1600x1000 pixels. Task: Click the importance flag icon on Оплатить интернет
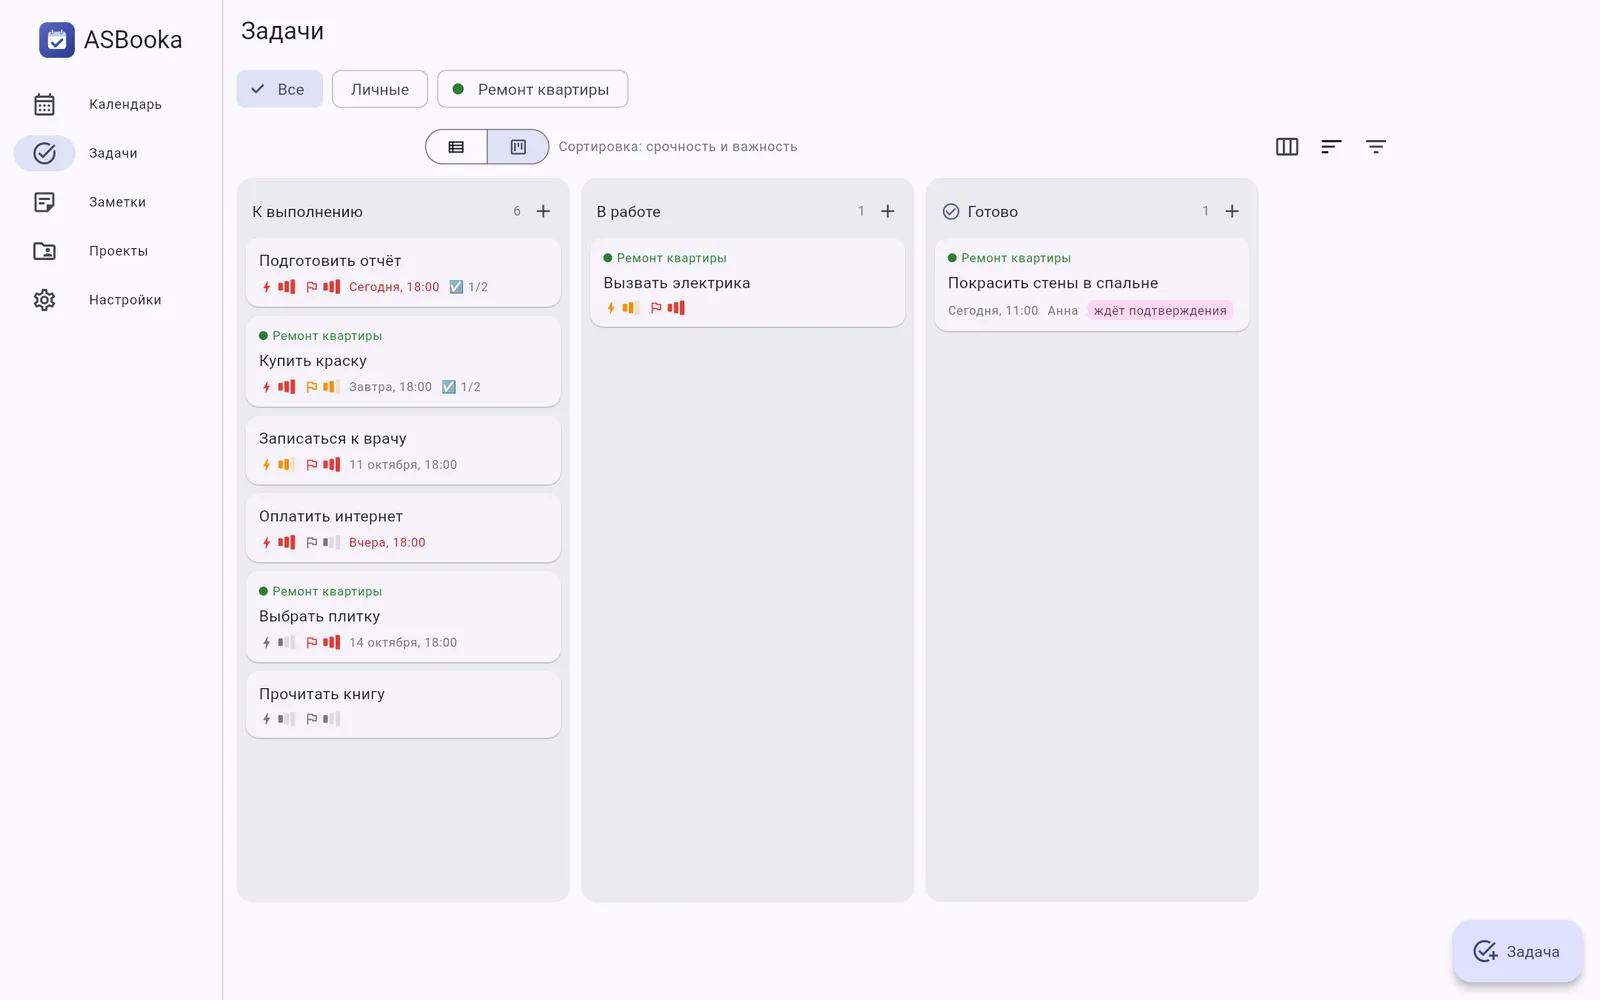tap(311, 543)
